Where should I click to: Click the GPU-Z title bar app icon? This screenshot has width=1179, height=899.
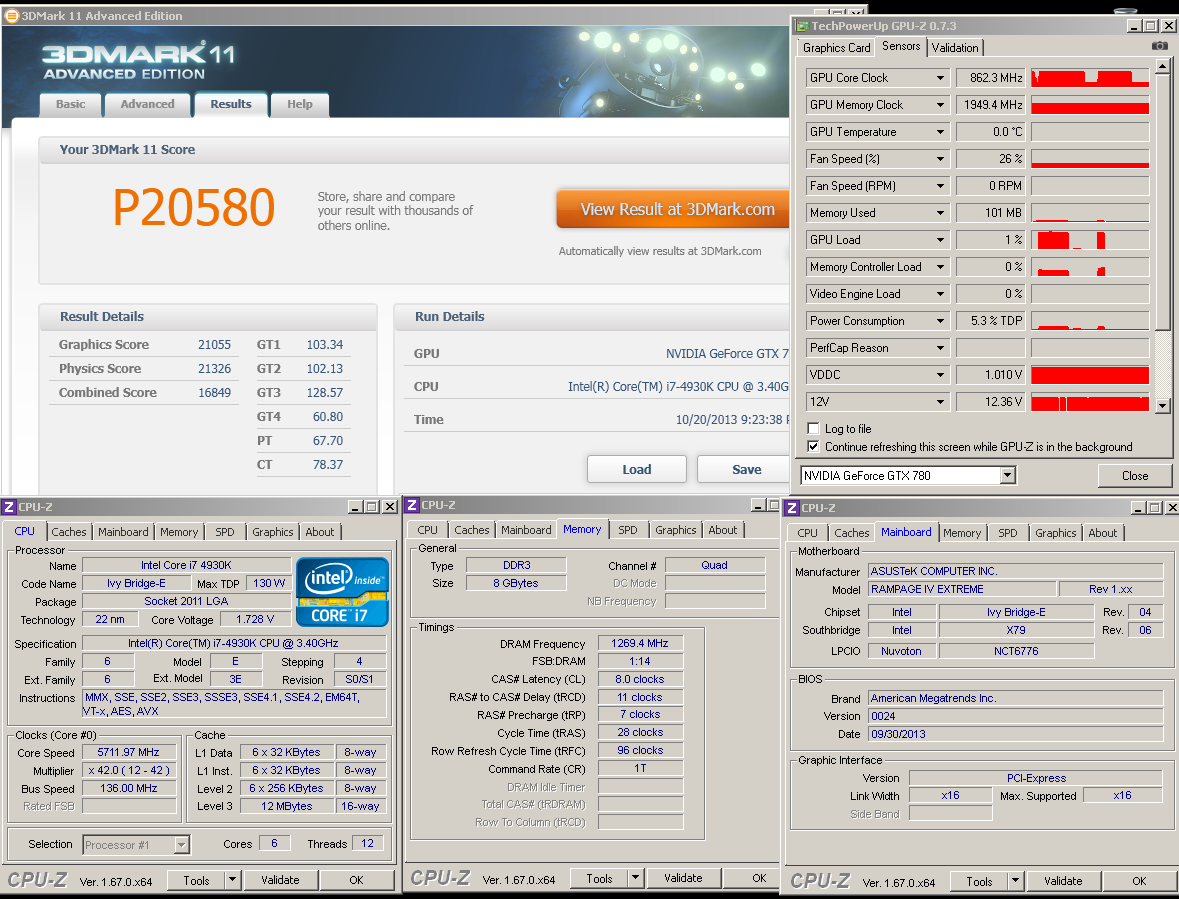click(x=800, y=26)
